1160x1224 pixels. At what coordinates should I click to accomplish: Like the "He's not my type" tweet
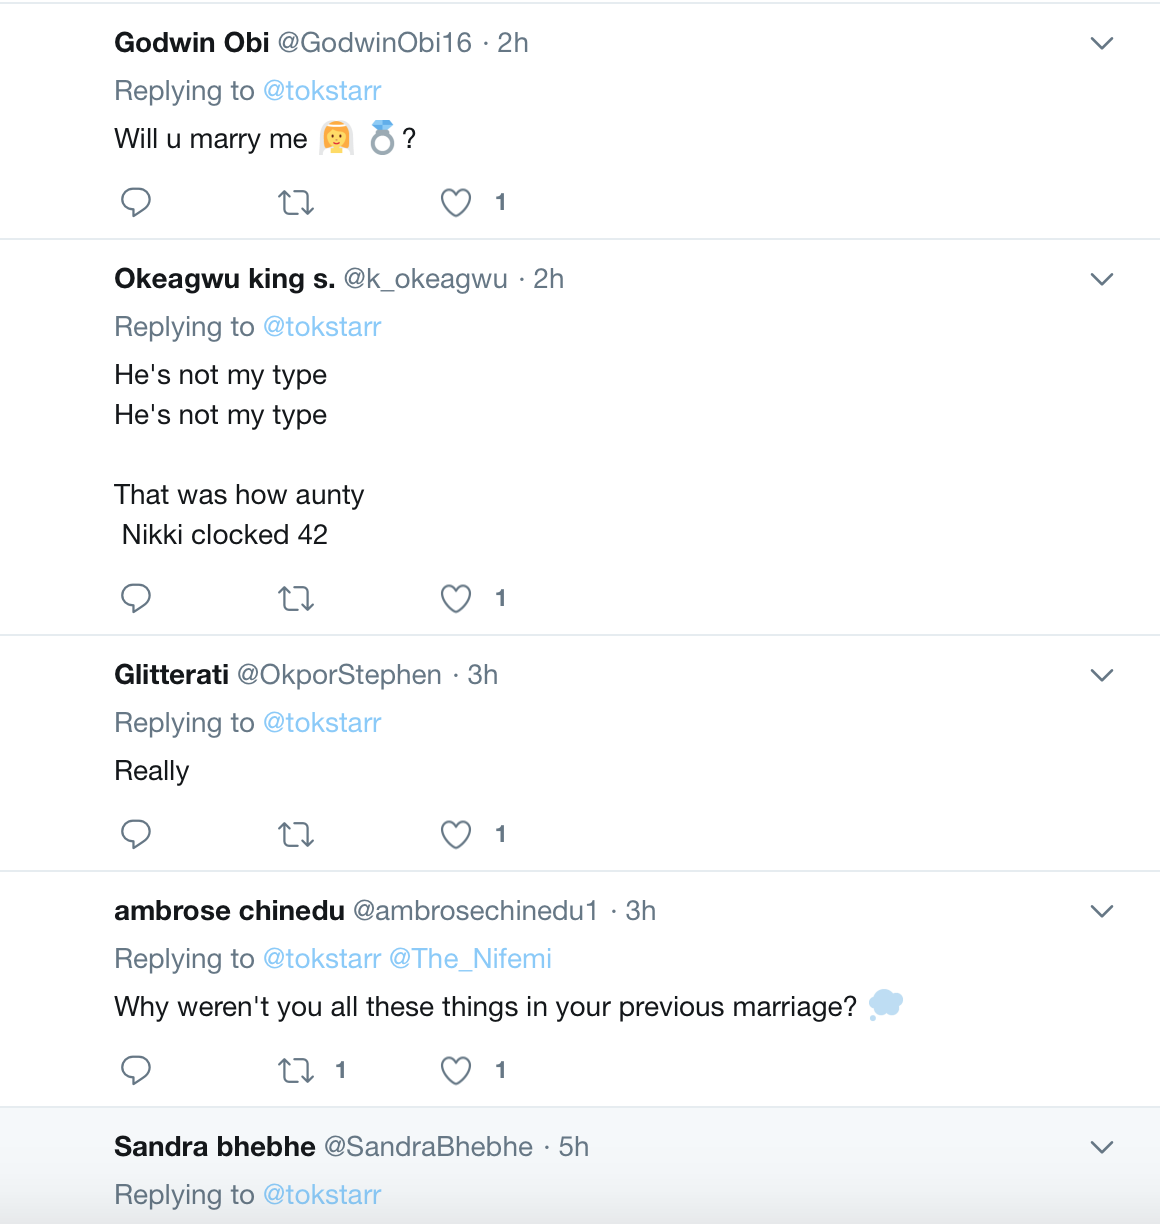[456, 599]
